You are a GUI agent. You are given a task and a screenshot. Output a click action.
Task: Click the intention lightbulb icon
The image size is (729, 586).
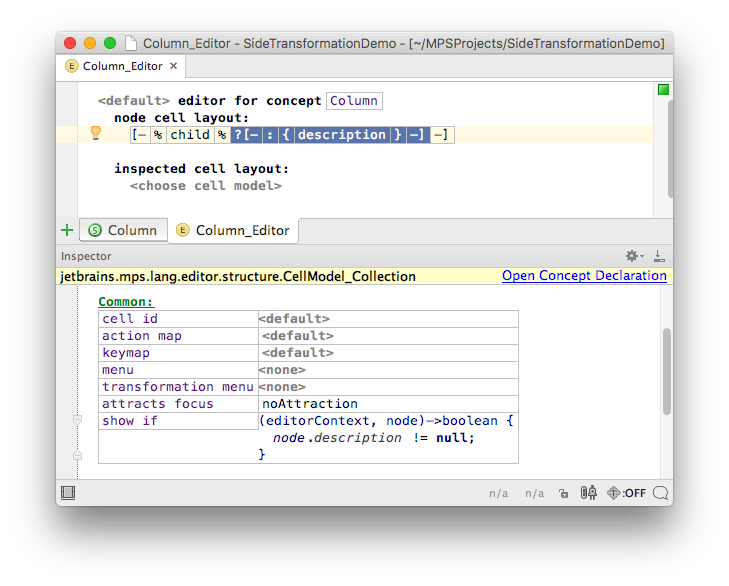[96, 133]
